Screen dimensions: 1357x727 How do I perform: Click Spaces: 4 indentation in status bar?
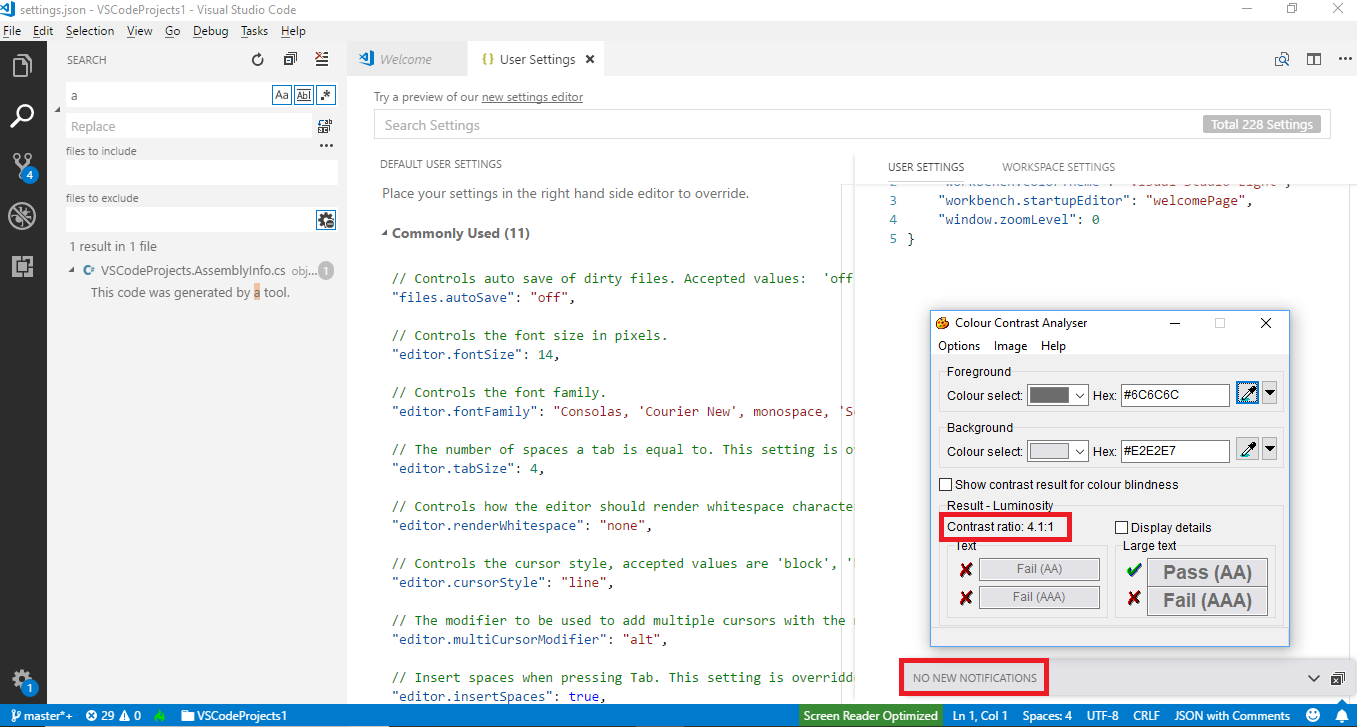tap(1047, 716)
